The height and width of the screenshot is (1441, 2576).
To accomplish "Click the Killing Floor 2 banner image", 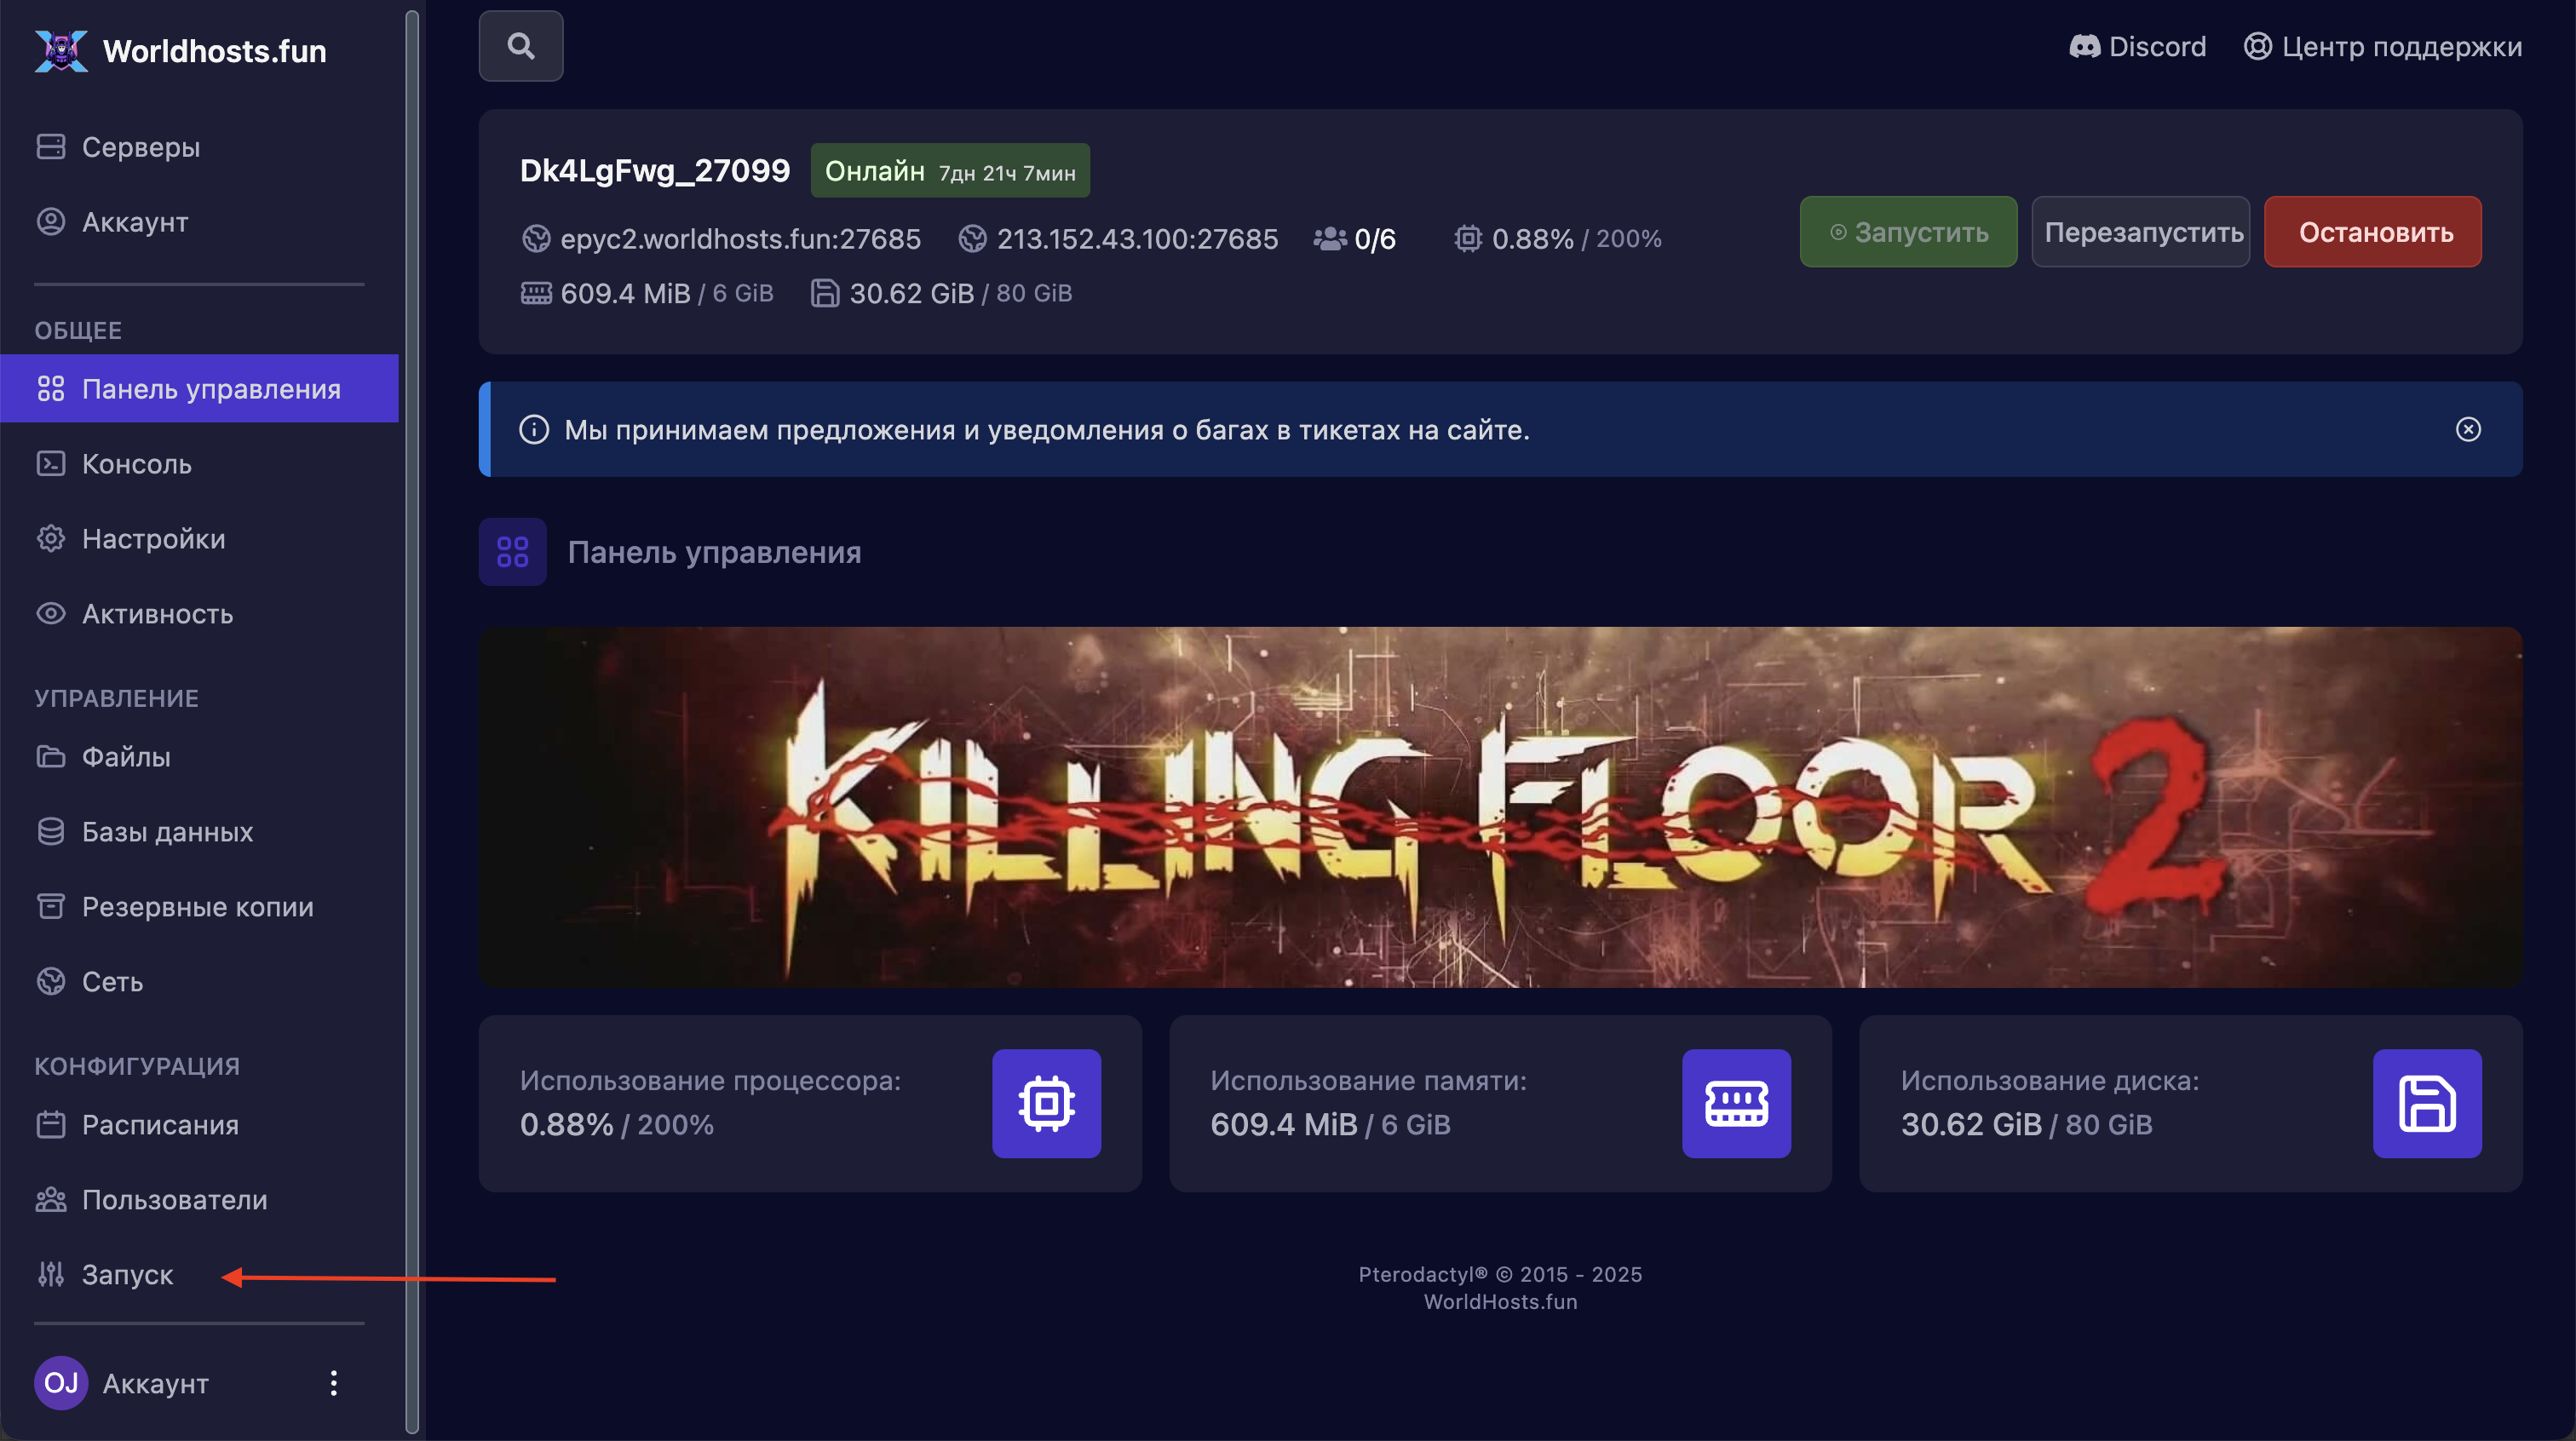I will click(x=1500, y=807).
